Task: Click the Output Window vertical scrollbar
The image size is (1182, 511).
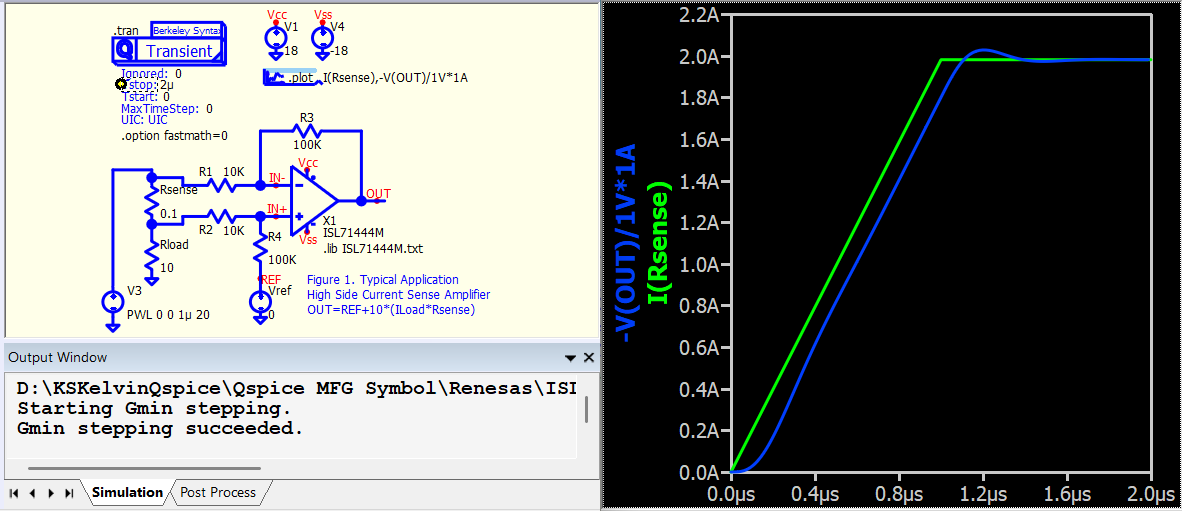Action: pyautogui.click(x=586, y=410)
